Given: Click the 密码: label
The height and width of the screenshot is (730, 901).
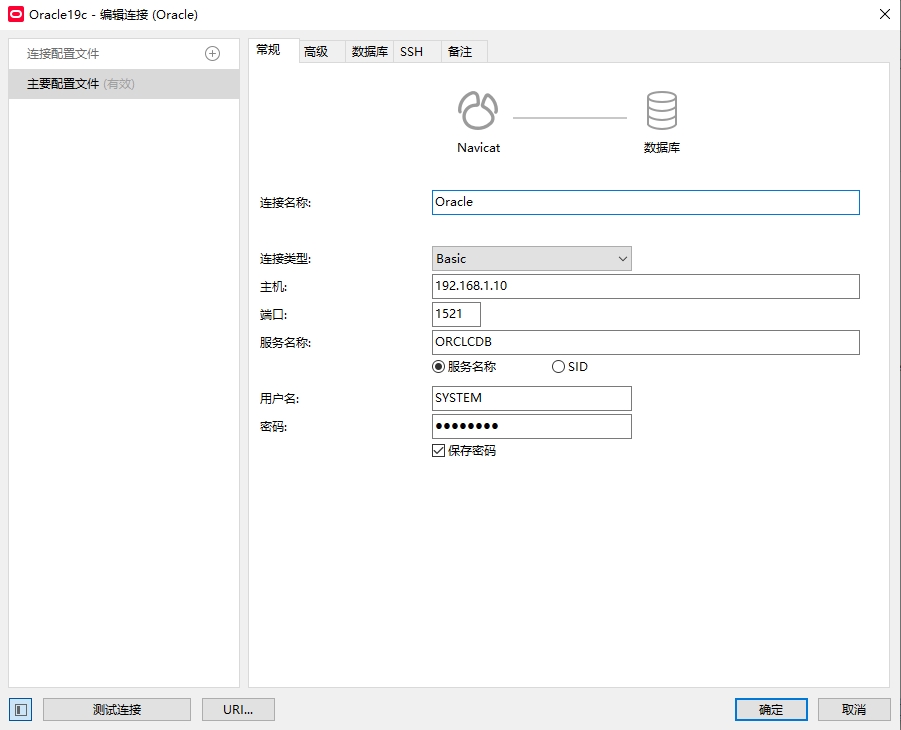Looking at the screenshot, I should [274, 427].
